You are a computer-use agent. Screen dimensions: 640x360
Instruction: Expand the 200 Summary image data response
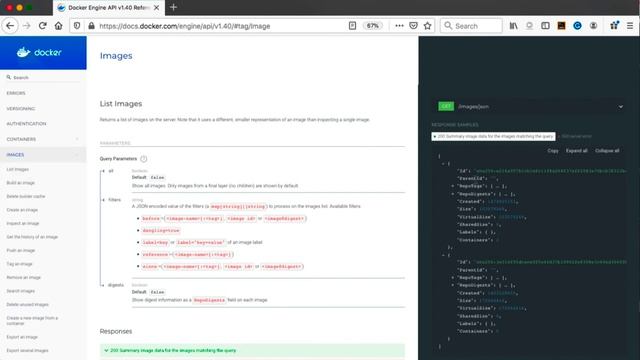pos(252,350)
